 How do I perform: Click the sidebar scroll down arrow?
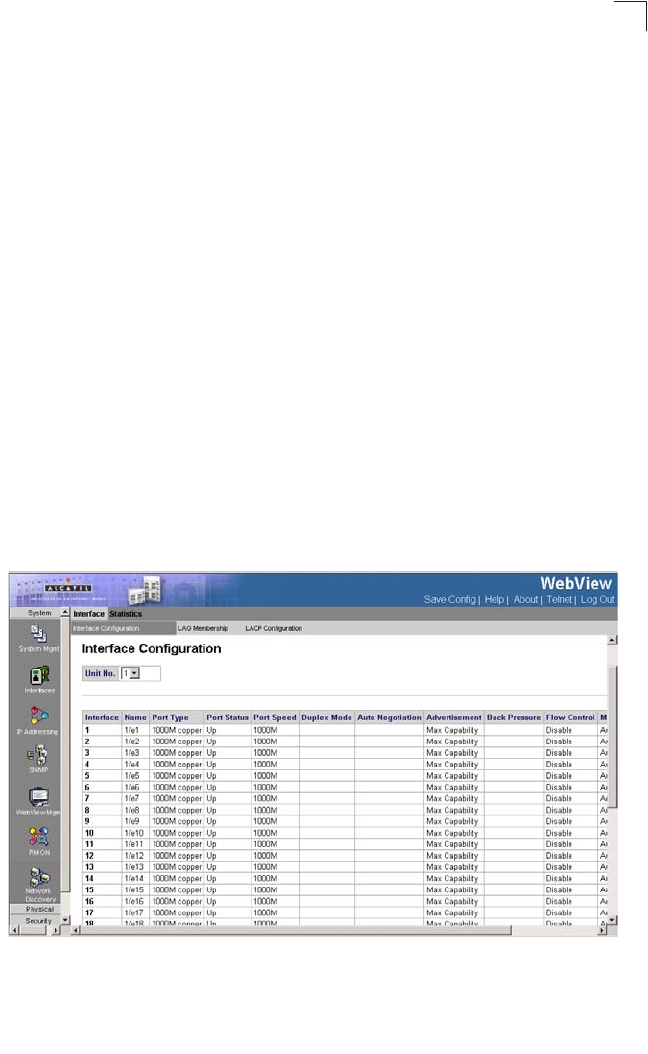click(x=65, y=920)
